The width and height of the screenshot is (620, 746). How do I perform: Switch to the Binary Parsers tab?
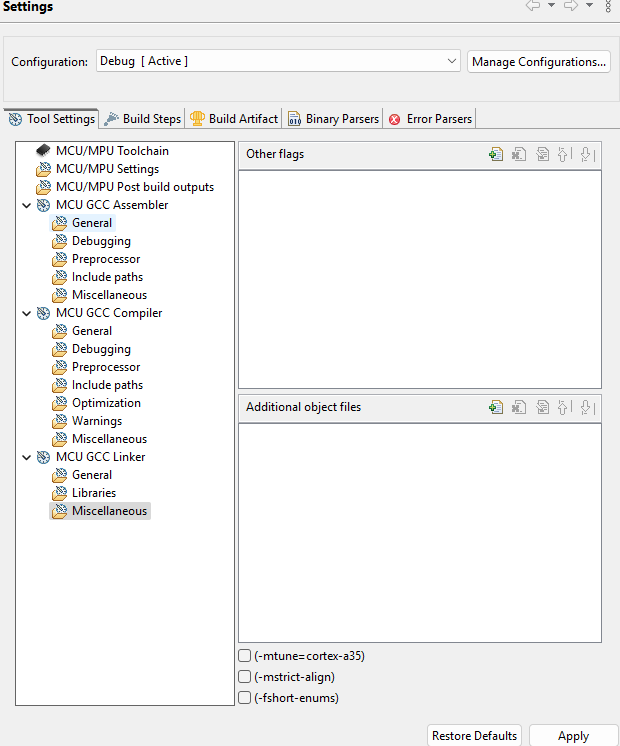click(x=333, y=119)
